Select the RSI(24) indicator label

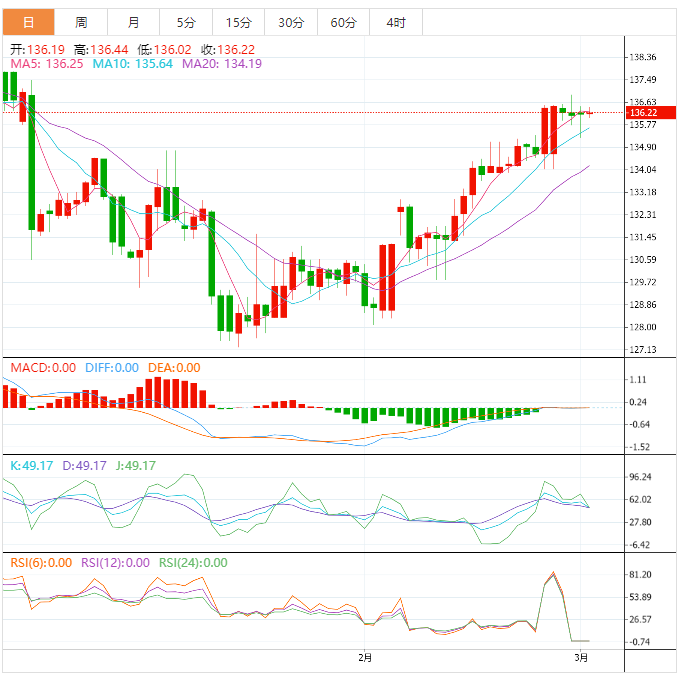pos(193,563)
